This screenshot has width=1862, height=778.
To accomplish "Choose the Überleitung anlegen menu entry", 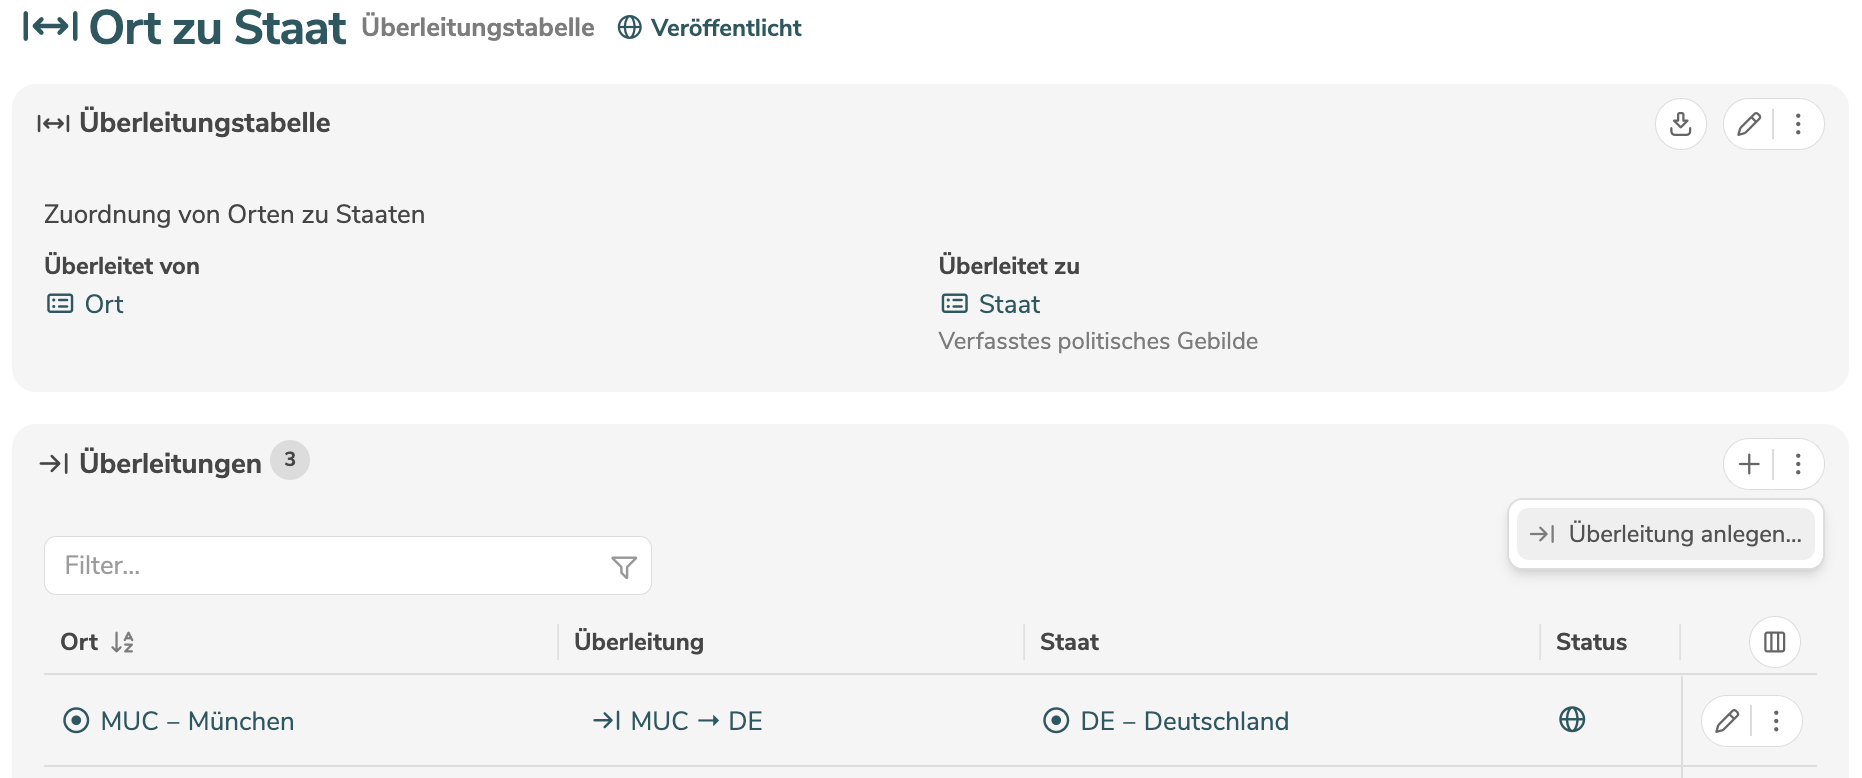I will (x=1665, y=534).
